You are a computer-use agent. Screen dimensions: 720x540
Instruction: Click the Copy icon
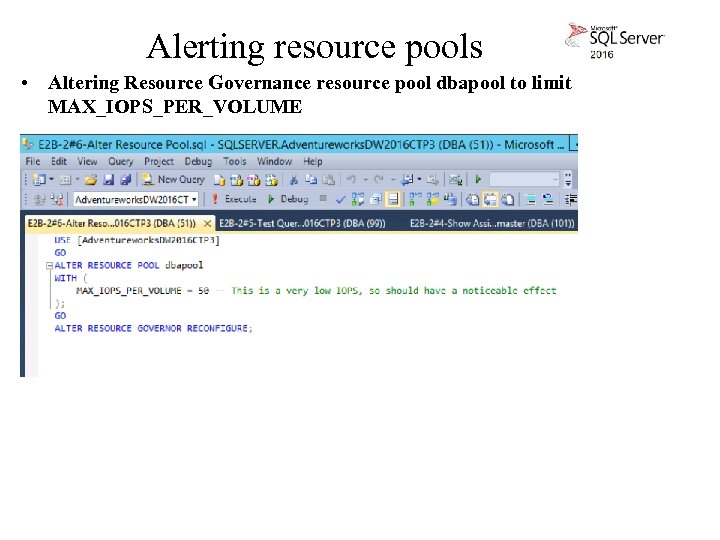[311, 179]
